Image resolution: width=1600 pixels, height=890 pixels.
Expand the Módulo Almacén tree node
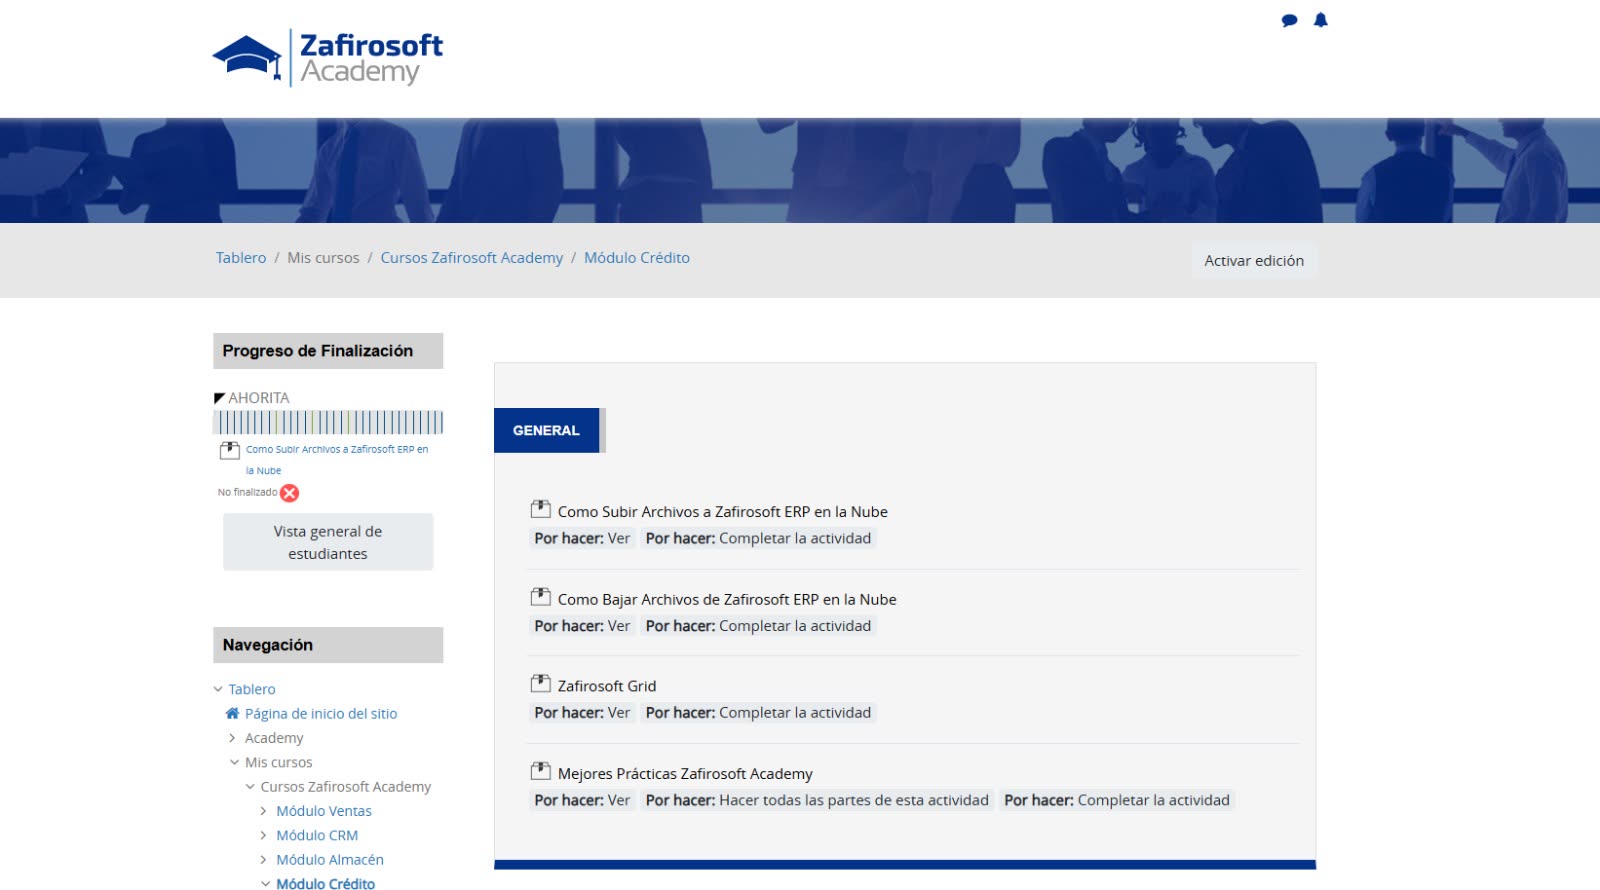click(264, 860)
